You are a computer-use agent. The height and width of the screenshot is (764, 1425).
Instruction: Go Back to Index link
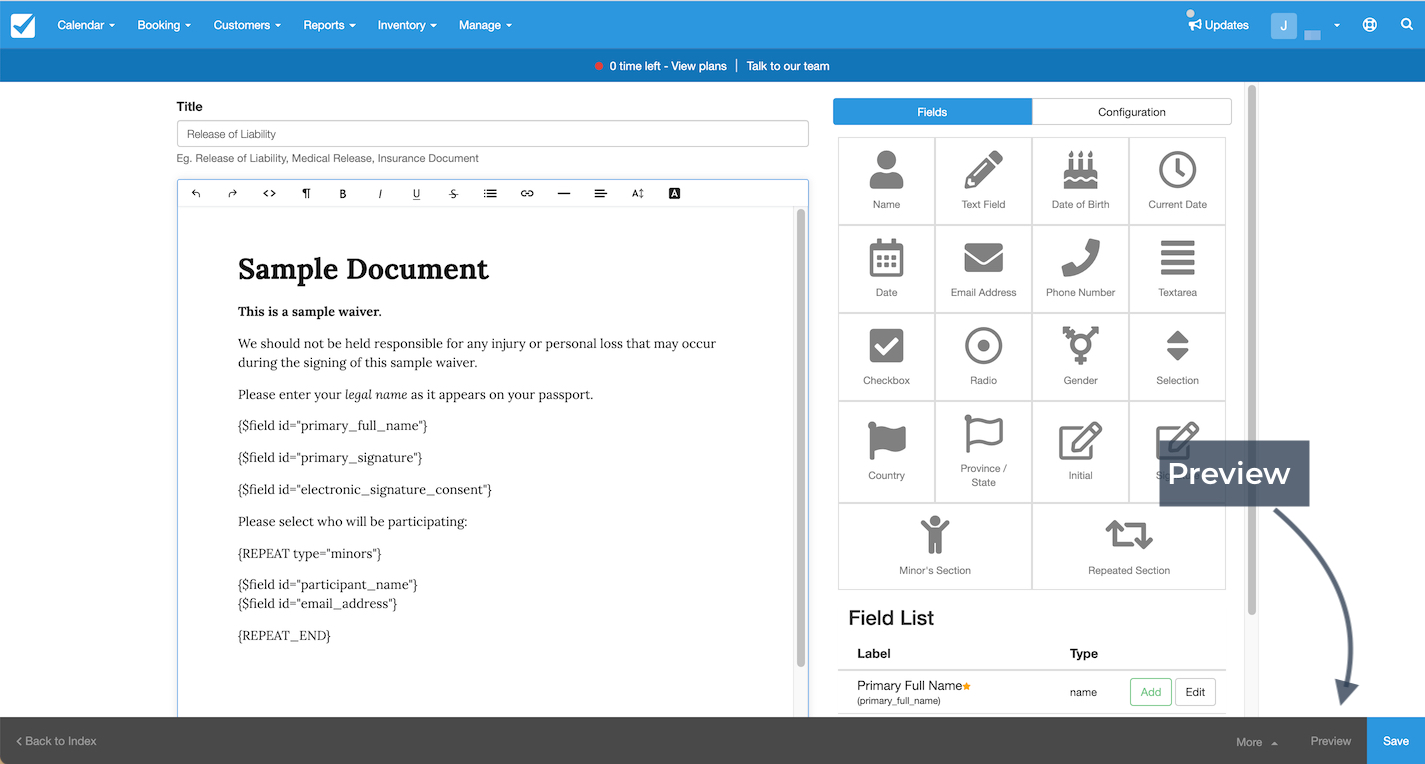pos(56,741)
